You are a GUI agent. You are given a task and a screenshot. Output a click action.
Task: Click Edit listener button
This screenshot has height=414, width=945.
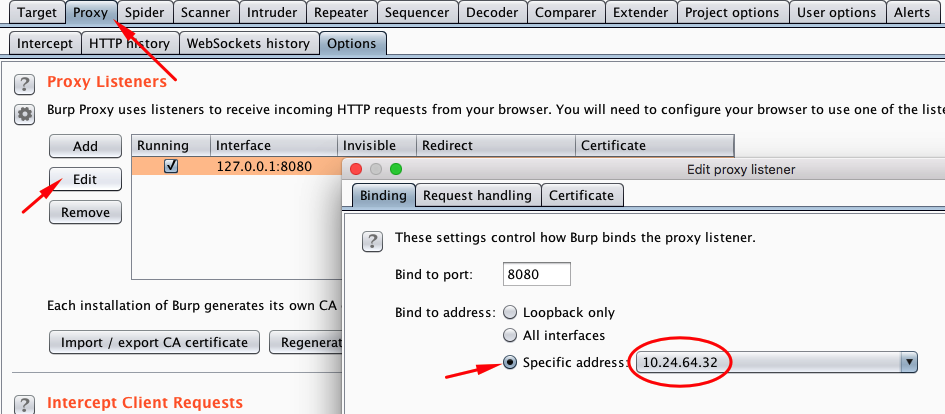[85, 179]
